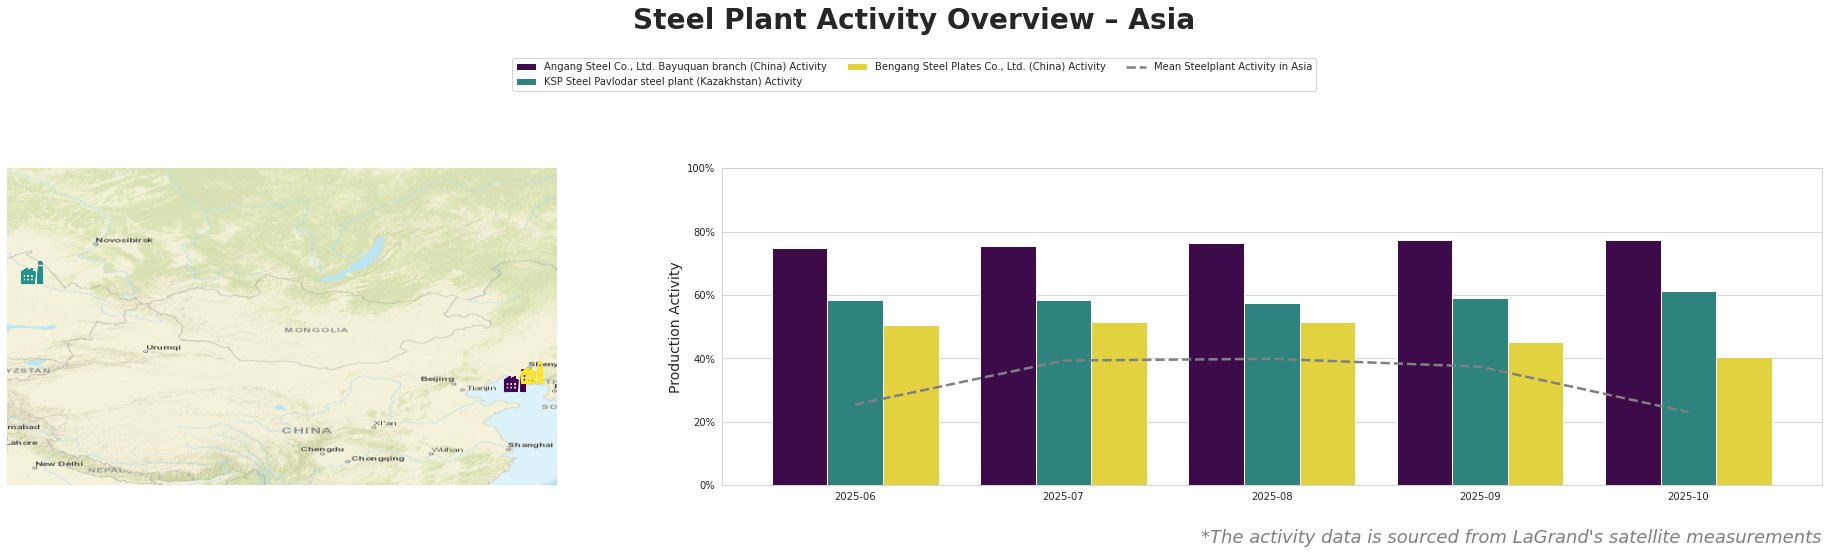Click the Steel Plant Activity Overview title

913,20
